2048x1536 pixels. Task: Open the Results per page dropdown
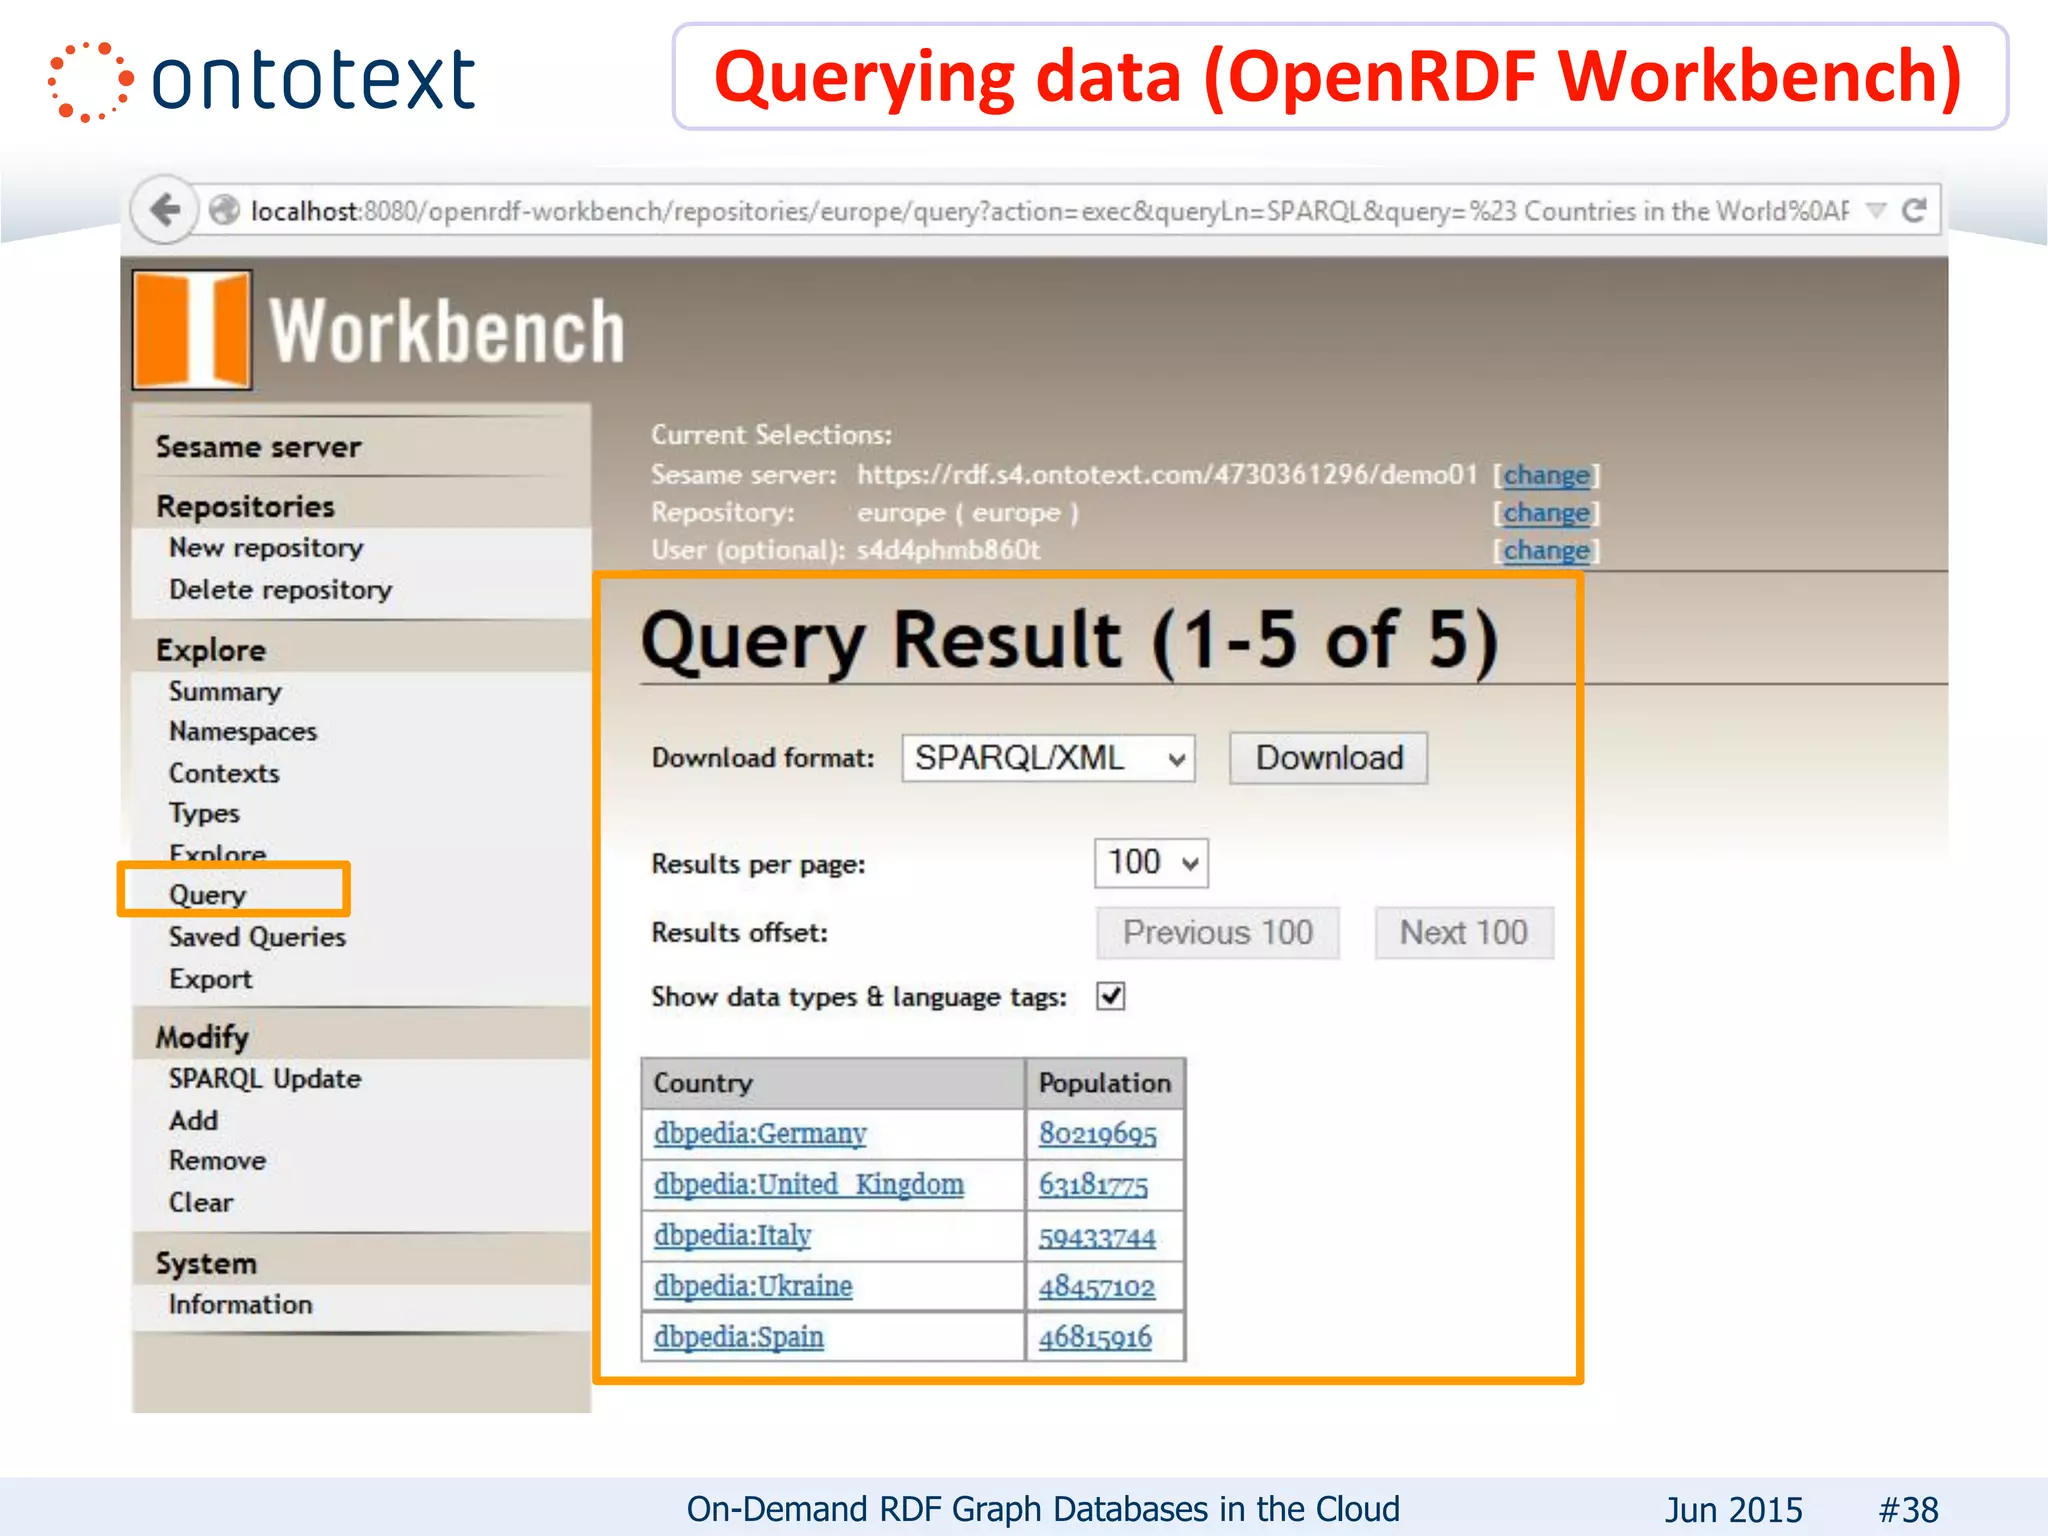pyautogui.click(x=1151, y=863)
